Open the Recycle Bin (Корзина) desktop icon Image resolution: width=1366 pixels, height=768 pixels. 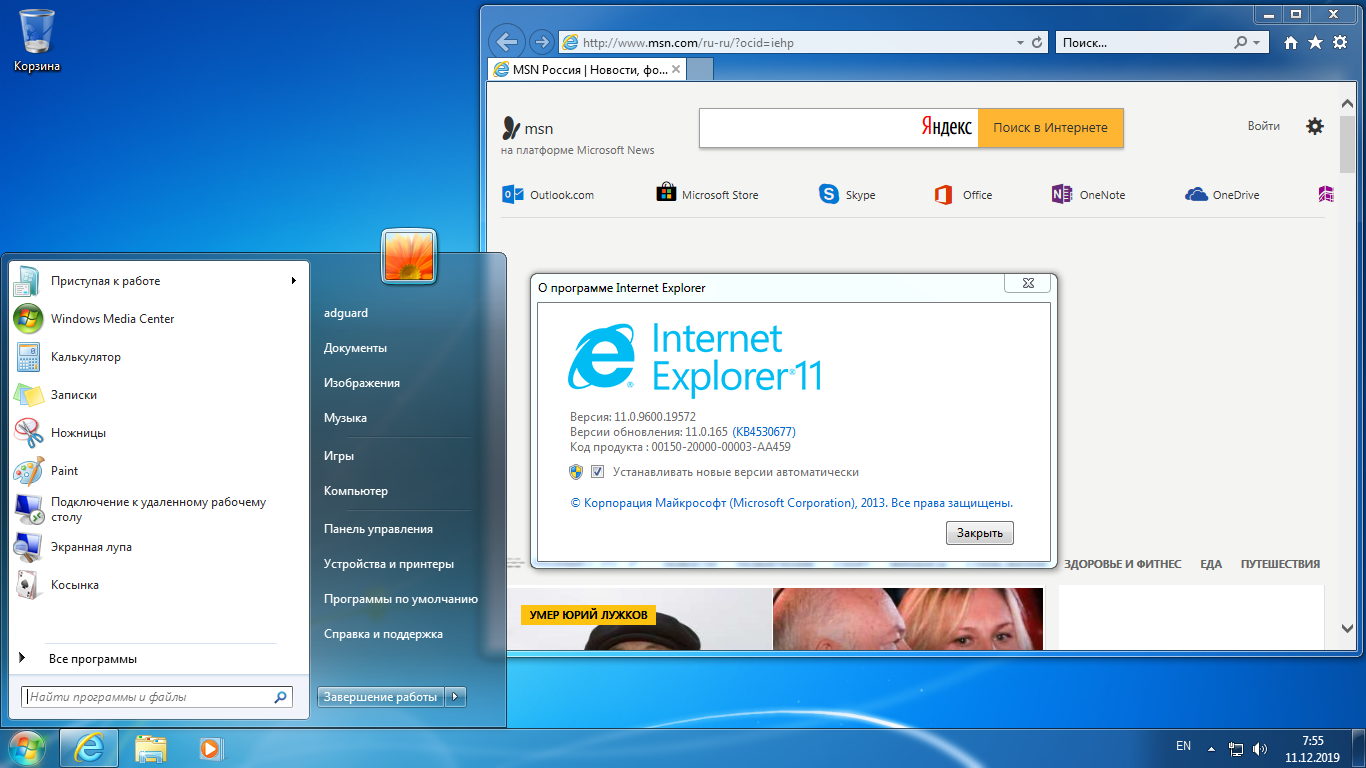37,40
